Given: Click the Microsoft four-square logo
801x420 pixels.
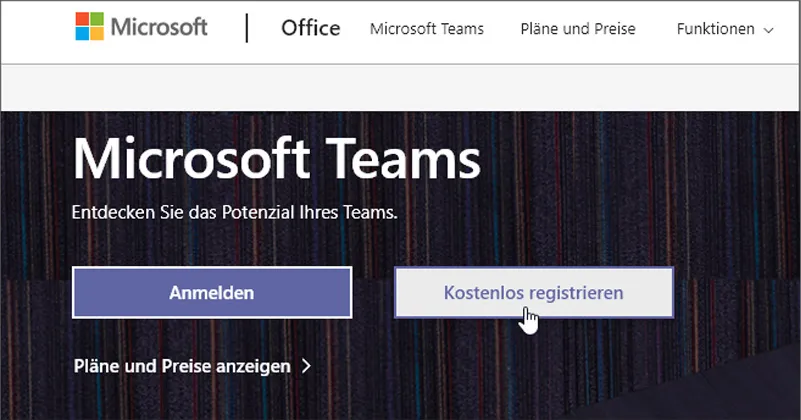Looking at the screenshot, I should [89, 27].
